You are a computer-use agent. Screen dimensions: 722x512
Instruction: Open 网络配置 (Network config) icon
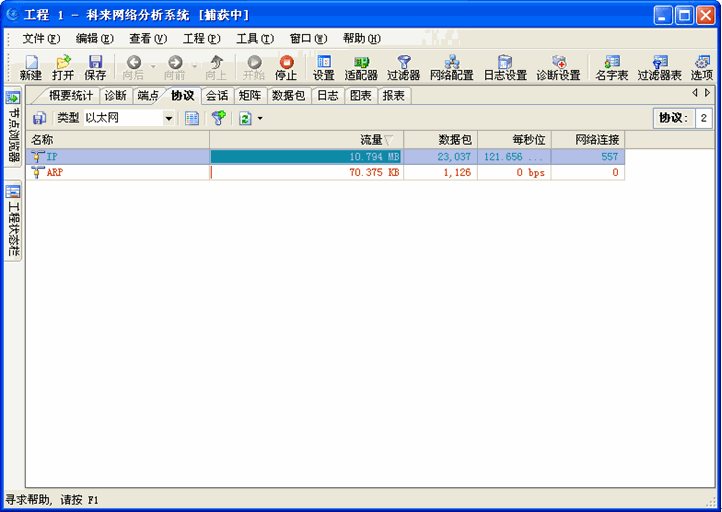(x=452, y=62)
